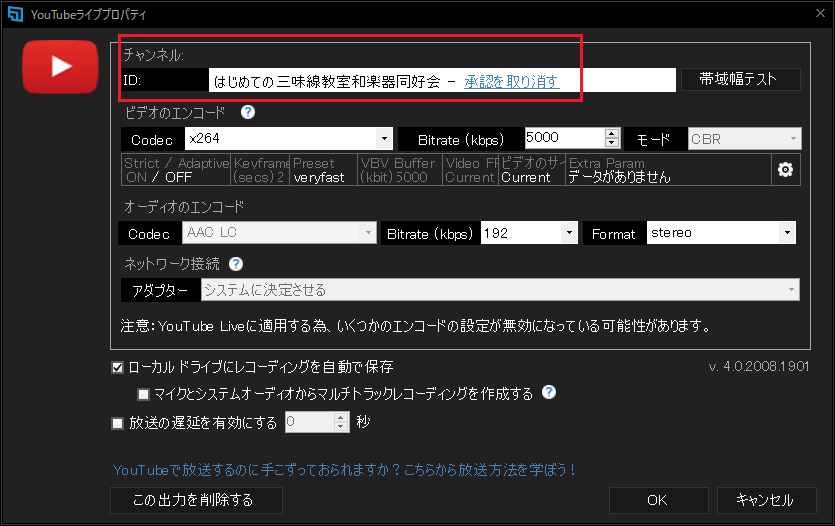
Task: Increase delay seconds with up arrow
Action: click(x=341, y=417)
